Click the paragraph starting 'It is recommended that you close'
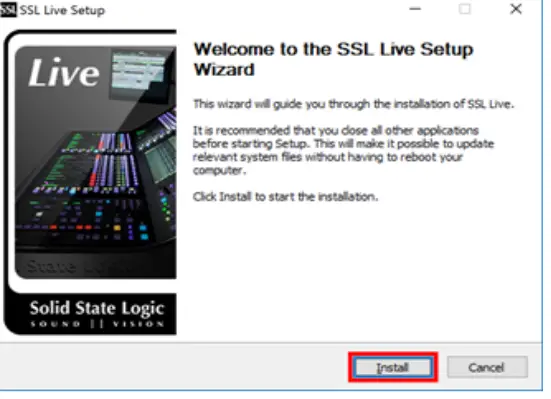This screenshot has width=551, height=399. click(343, 150)
